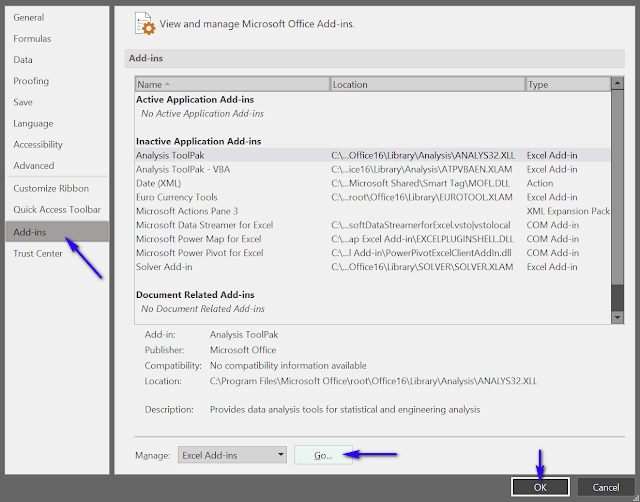Select Microsoft Power Pivot for Excel
640x502 pixels.
(373, 253)
